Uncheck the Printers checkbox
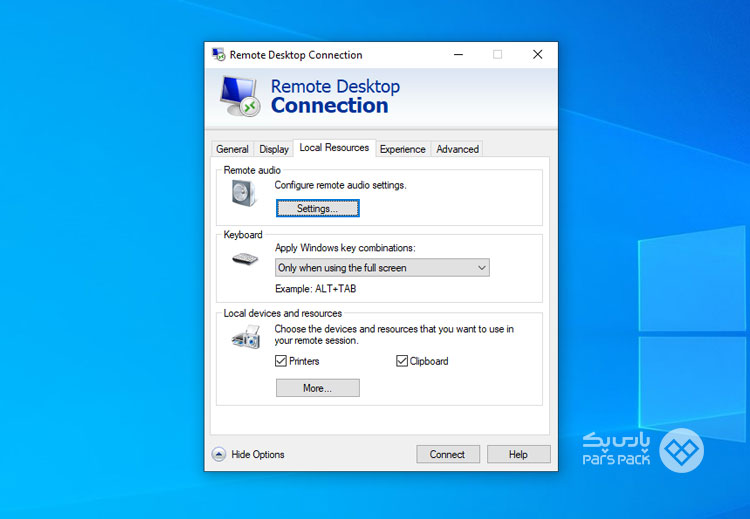 281,361
